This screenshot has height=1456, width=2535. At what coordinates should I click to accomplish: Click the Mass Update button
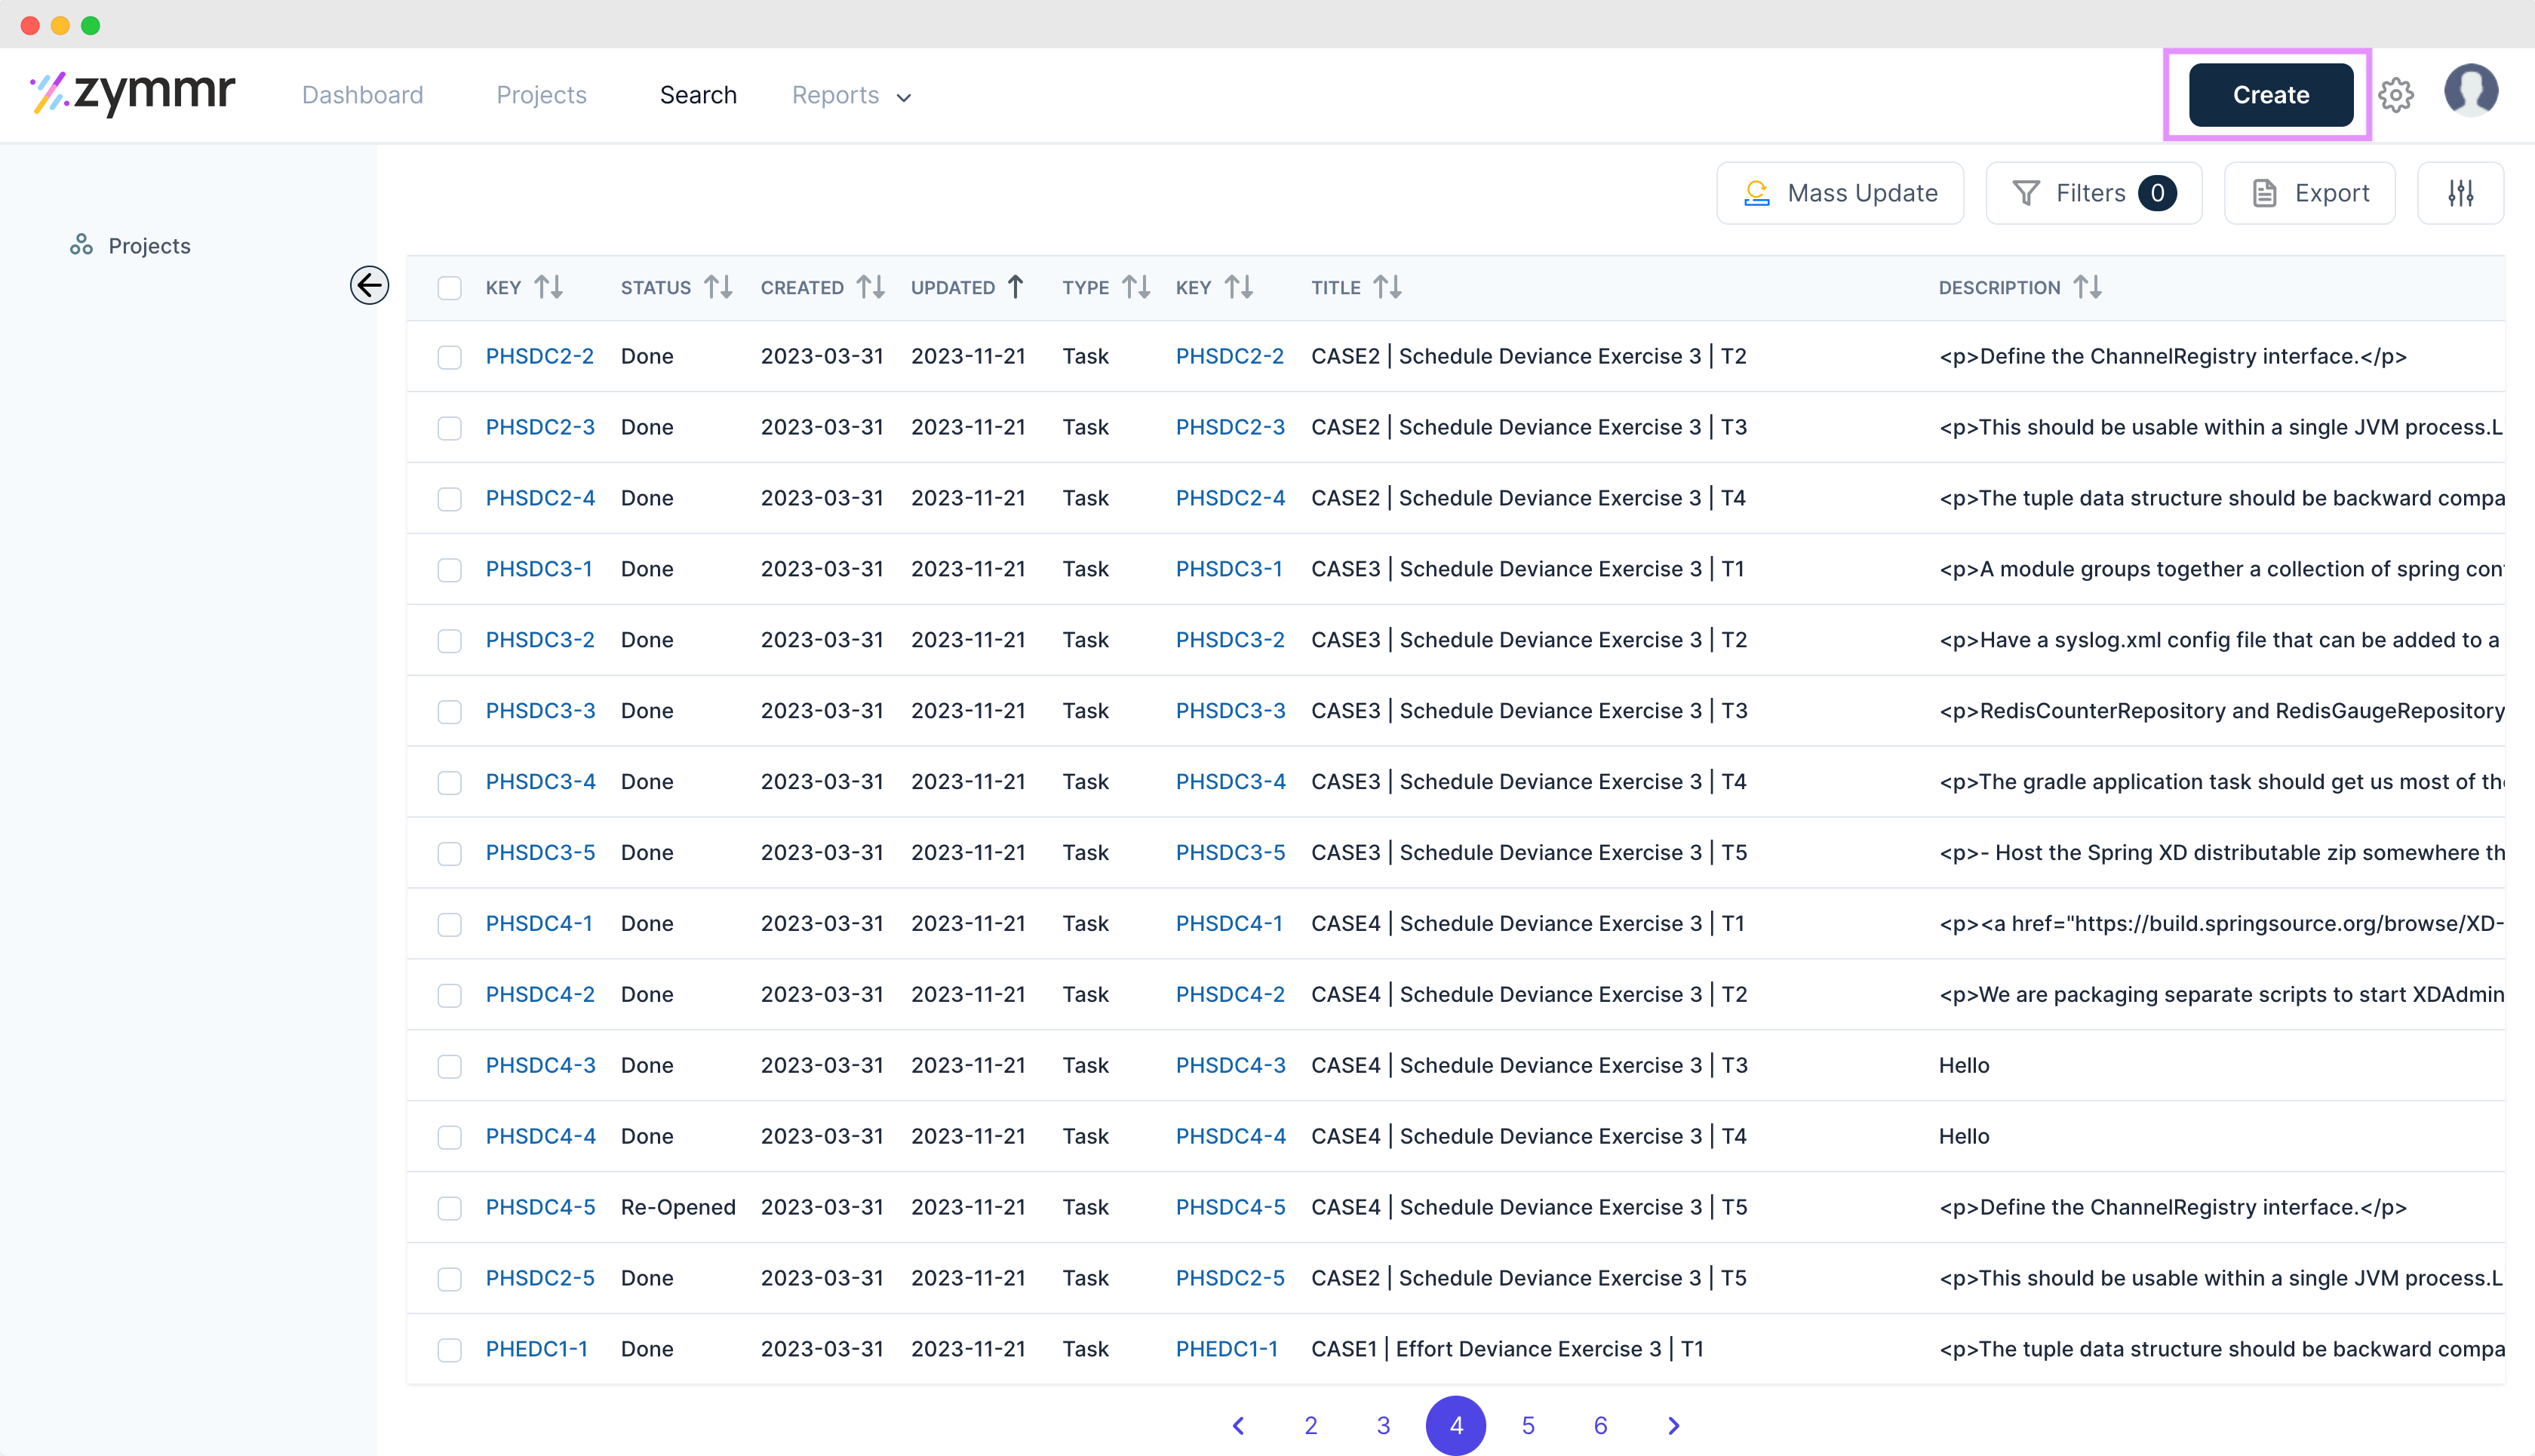point(1840,193)
